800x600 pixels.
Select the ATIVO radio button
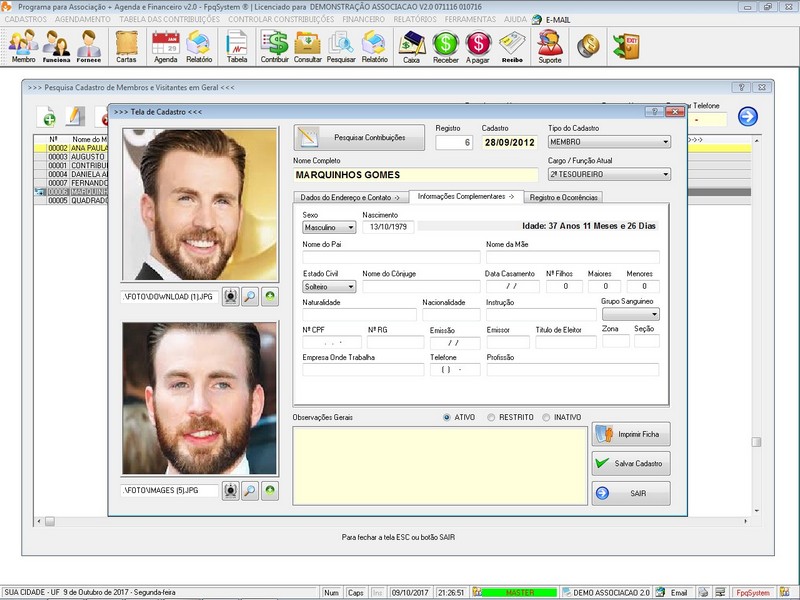pos(447,417)
